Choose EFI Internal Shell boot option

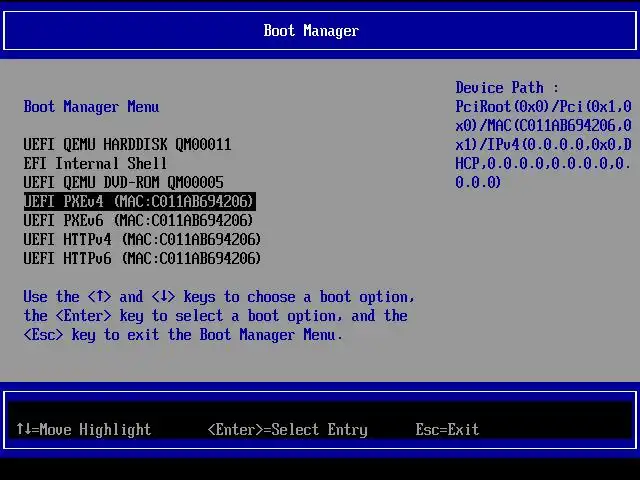[x=95, y=164]
